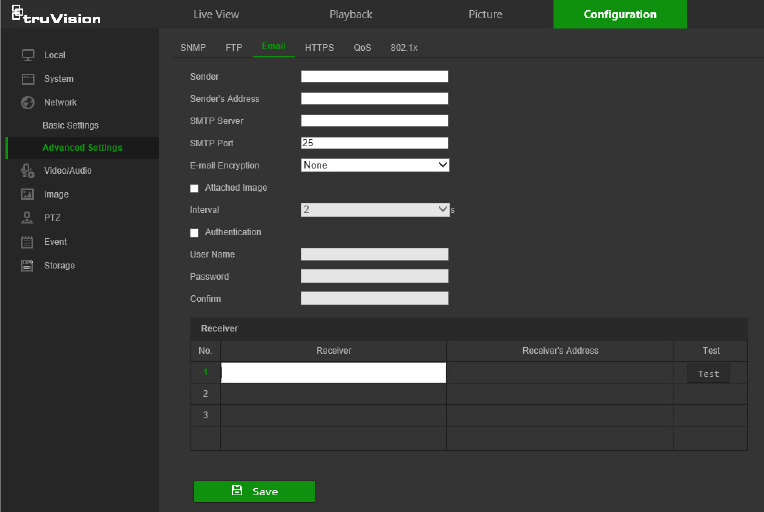This screenshot has width=764, height=512.
Task: Select Network in the sidebar
Action: tap(60, 102)
